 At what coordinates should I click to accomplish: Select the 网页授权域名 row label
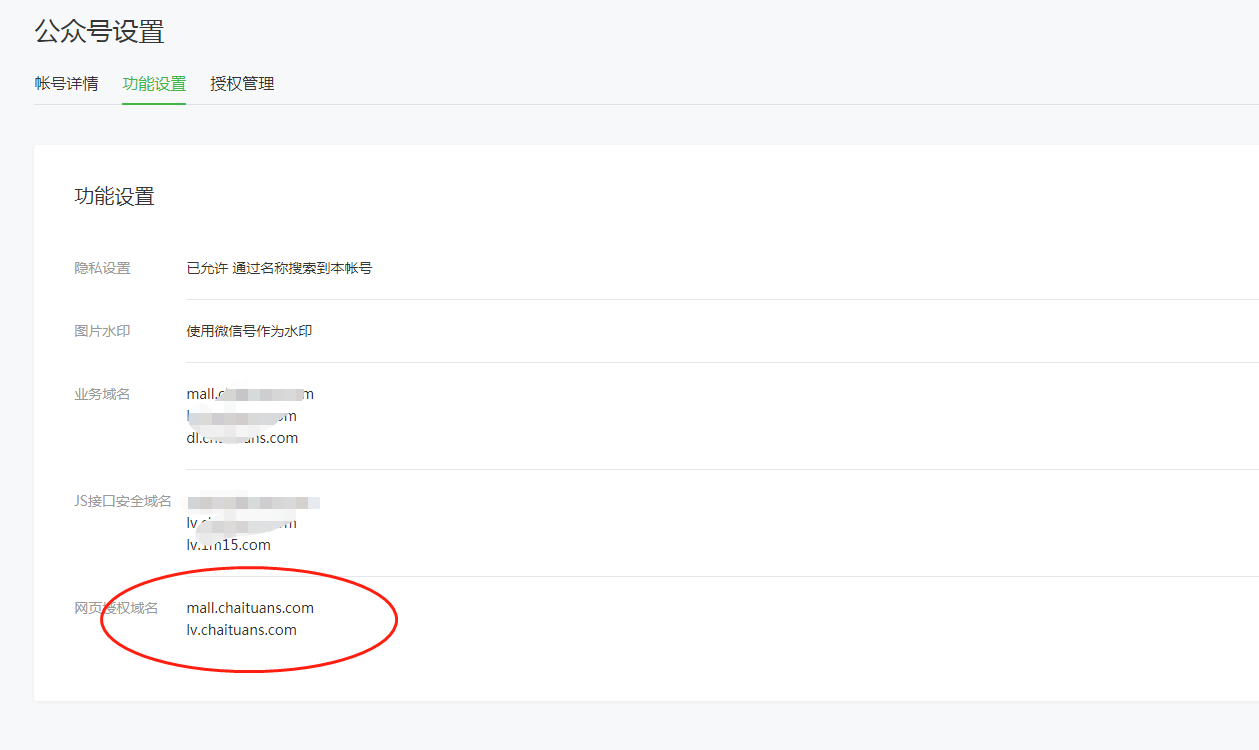116,608
